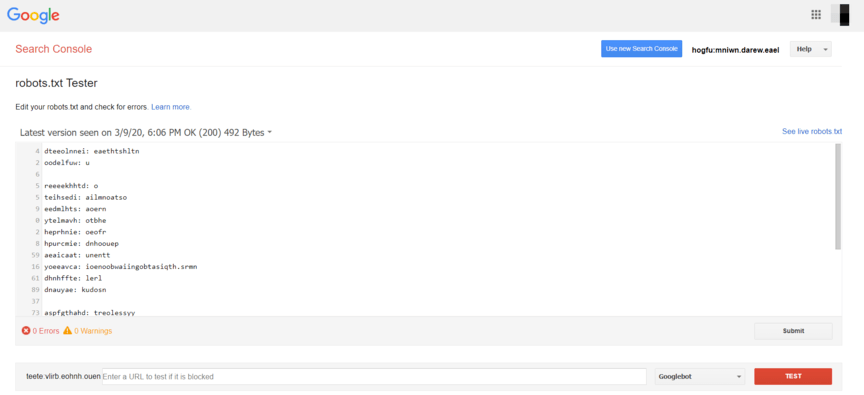
Task: Click the red Errors icon
Action: tap(26, 331)
